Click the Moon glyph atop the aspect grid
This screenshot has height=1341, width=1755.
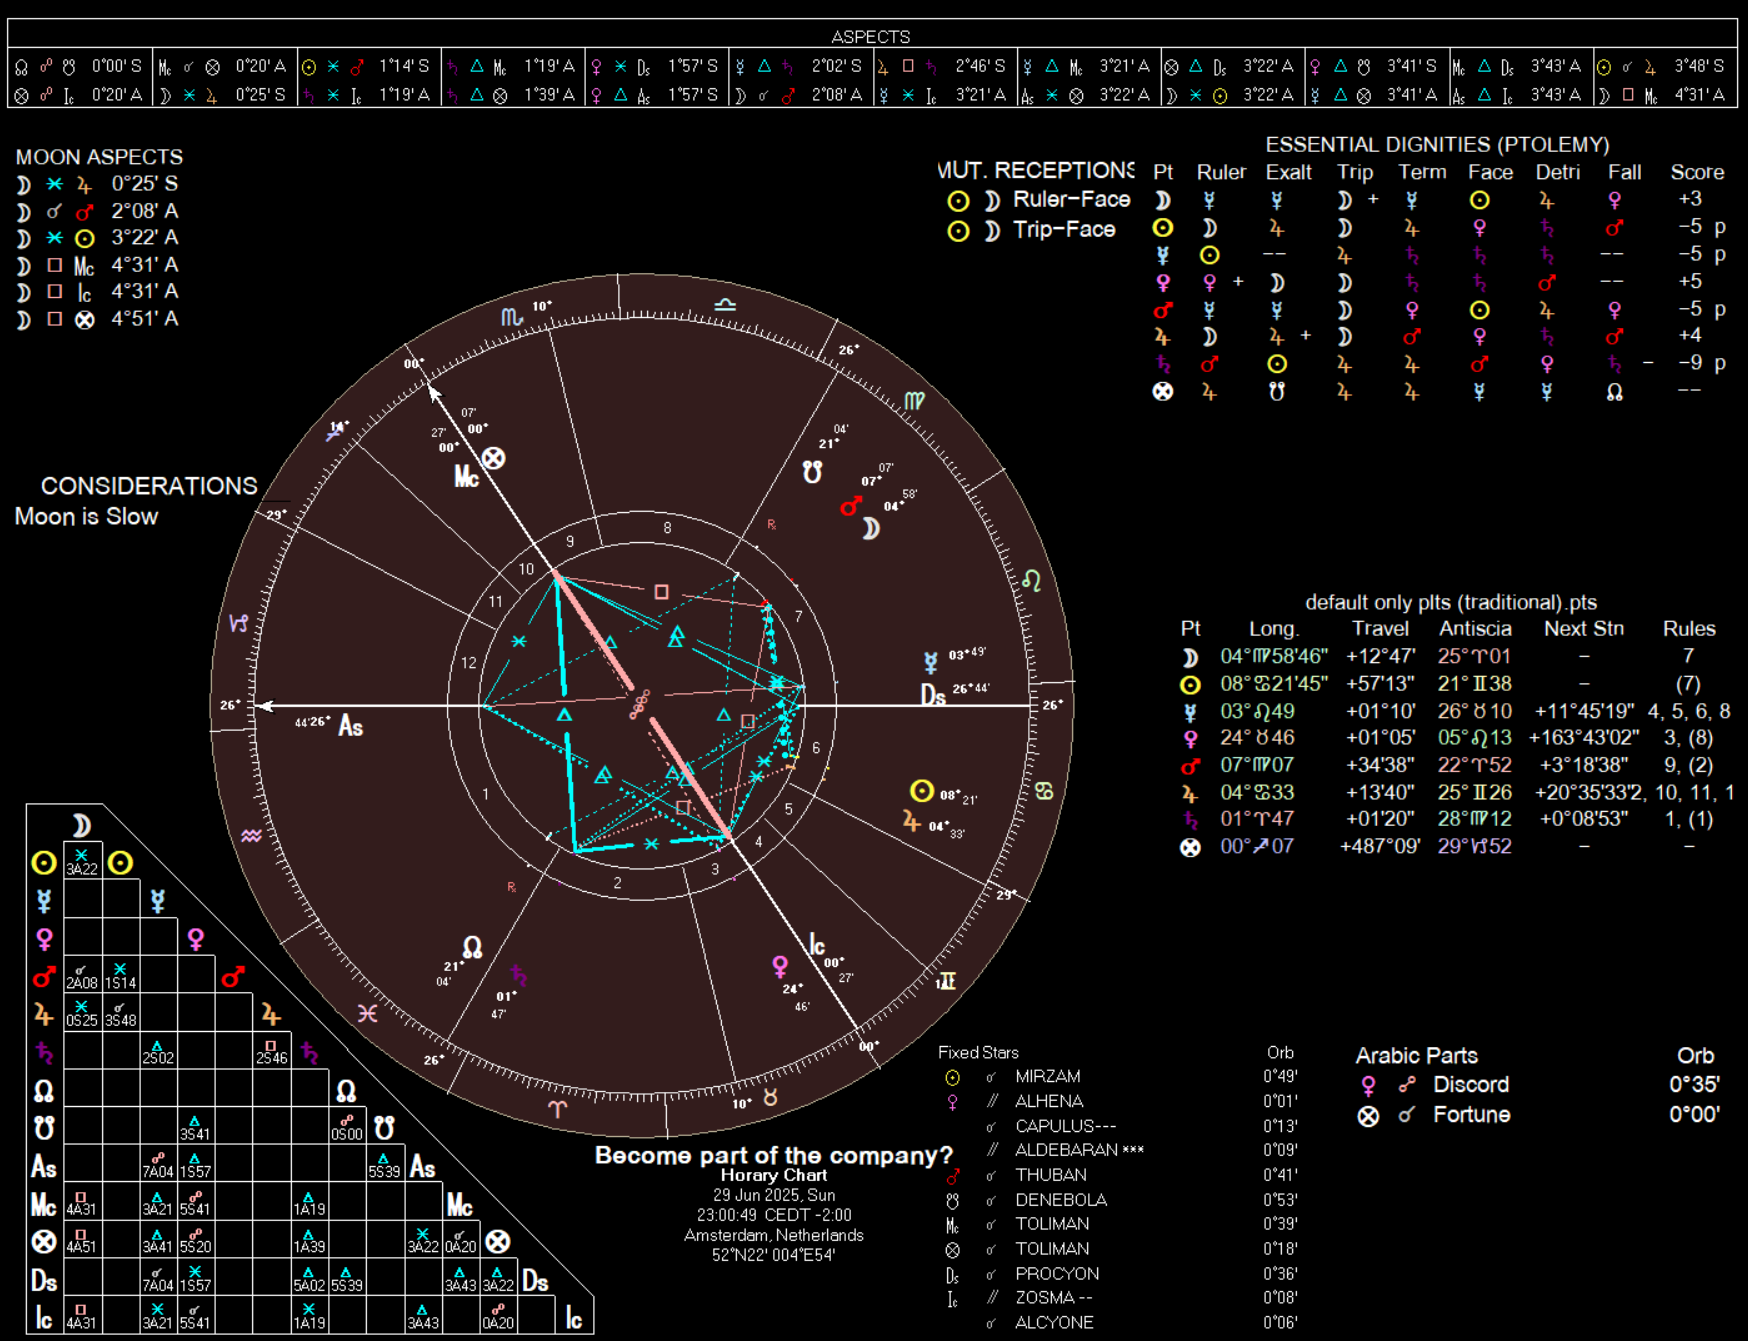(82, 825)
